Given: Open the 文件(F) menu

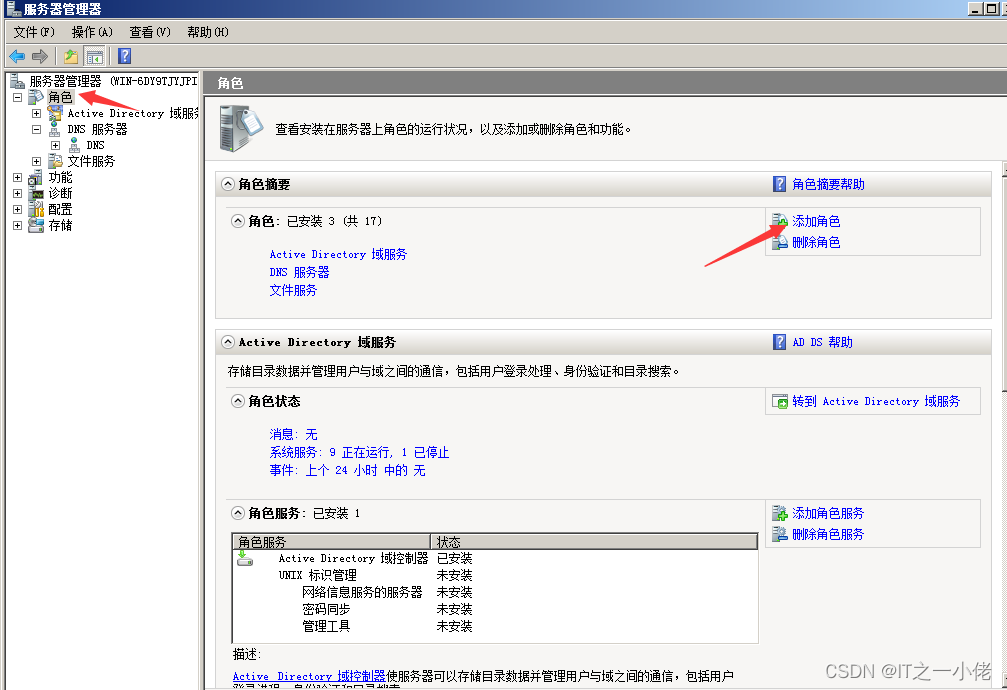Looking at the screenshot, I should pyautogui.click(x=34, y=32).
